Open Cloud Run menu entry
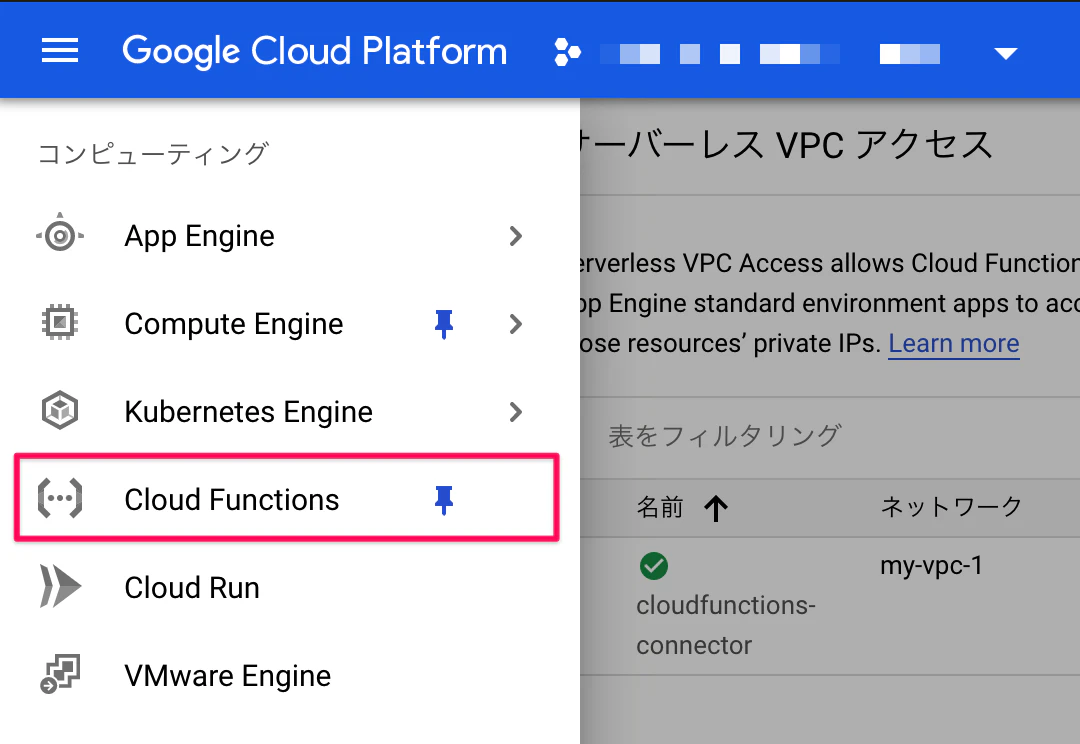 click(192, 588)
